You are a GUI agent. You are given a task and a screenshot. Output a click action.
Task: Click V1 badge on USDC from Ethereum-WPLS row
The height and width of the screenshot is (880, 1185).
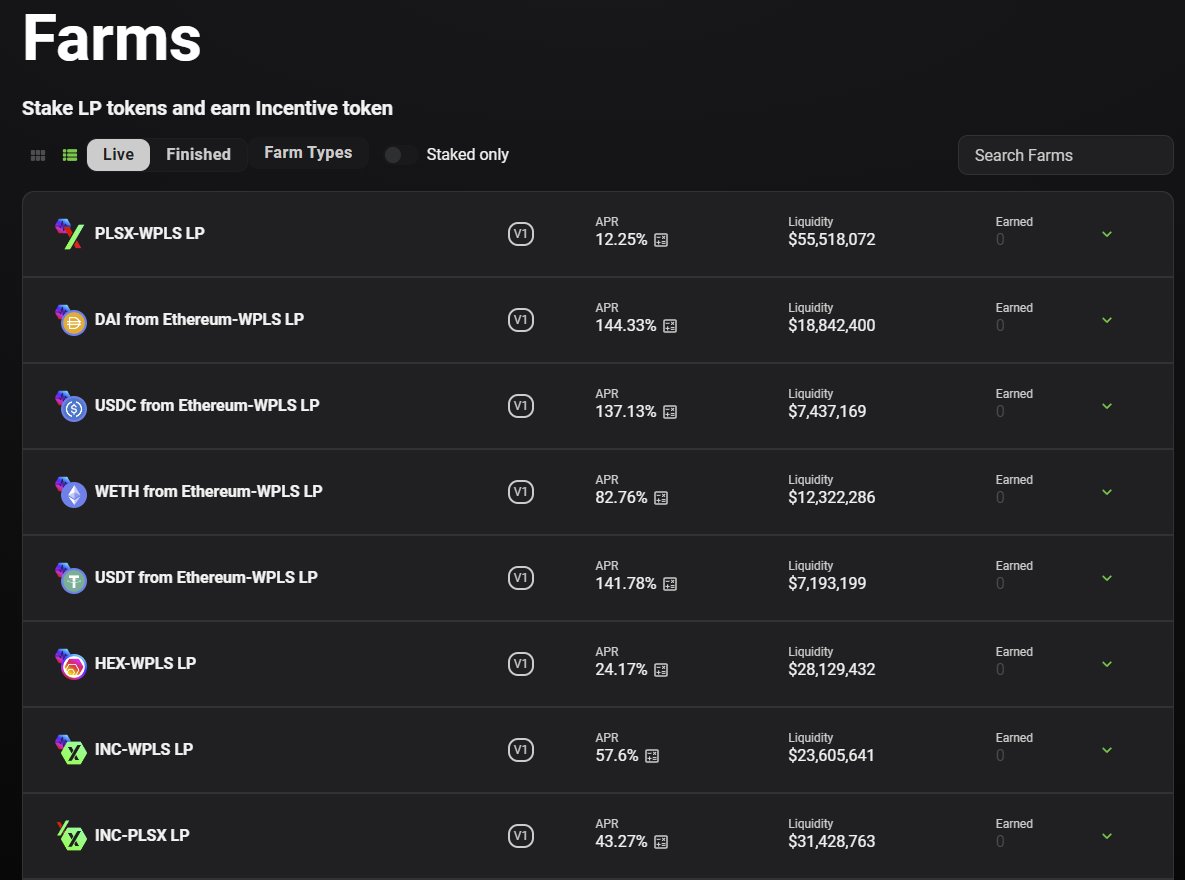point(521,406)
